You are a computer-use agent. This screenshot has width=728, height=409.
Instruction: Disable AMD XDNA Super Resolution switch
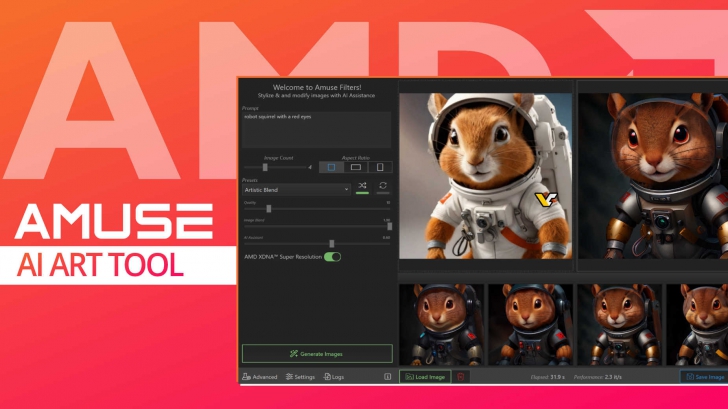(332, 257)
